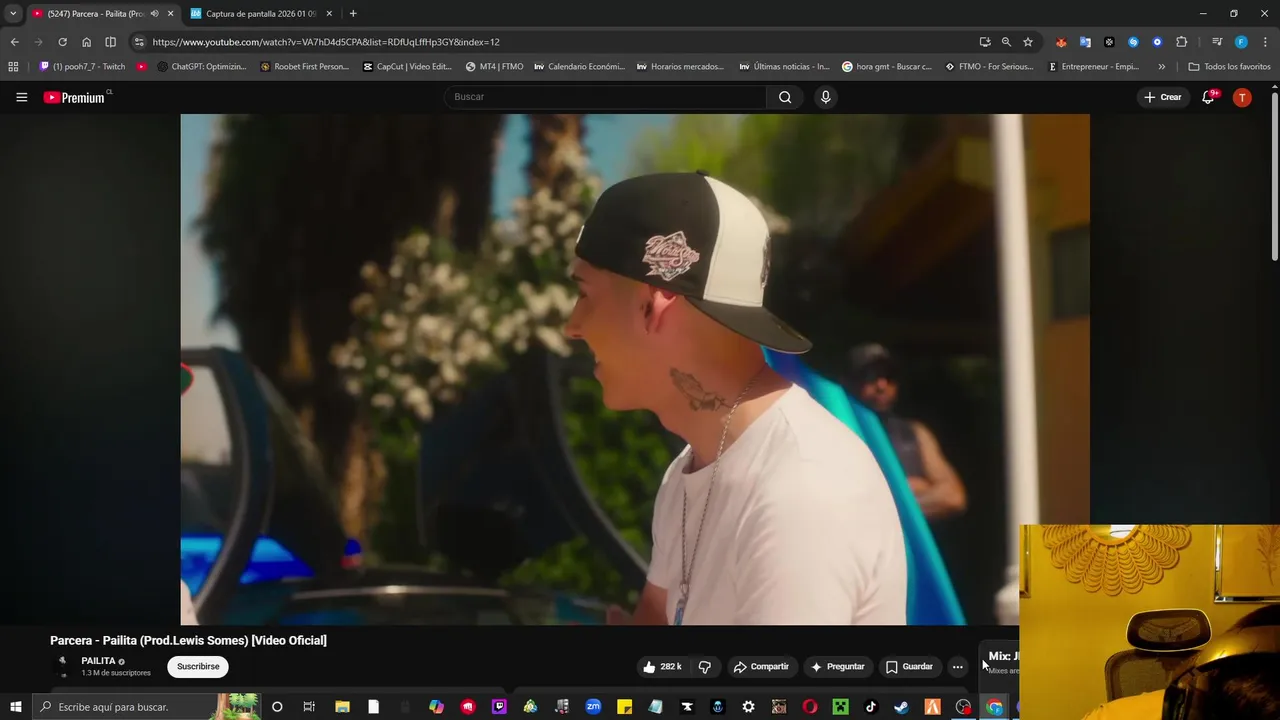Image resolution: width=1280 pixels, height=720 pixels.
Task: Click the Crear button
Action: click(x=1163, y=97)
